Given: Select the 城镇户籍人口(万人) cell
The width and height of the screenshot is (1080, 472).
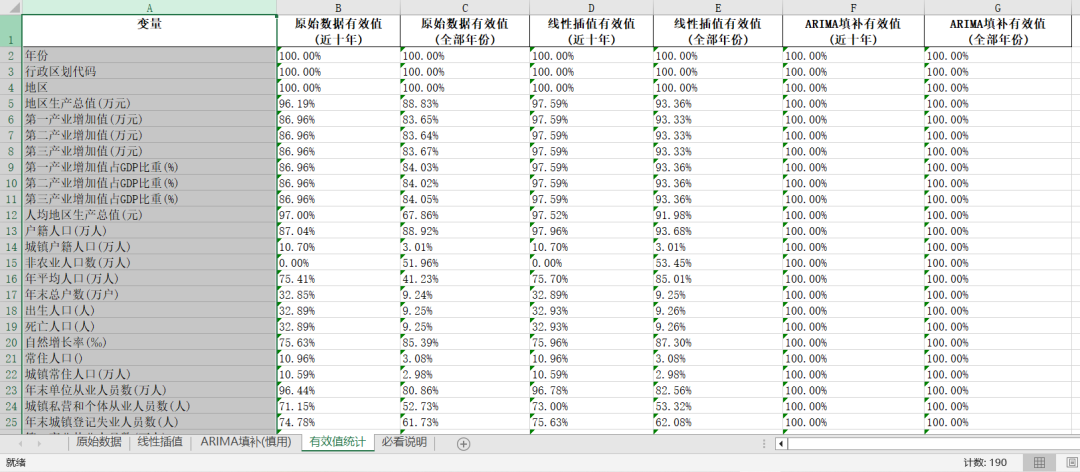Looking at the screenshot, I should [x=149, y=247].
